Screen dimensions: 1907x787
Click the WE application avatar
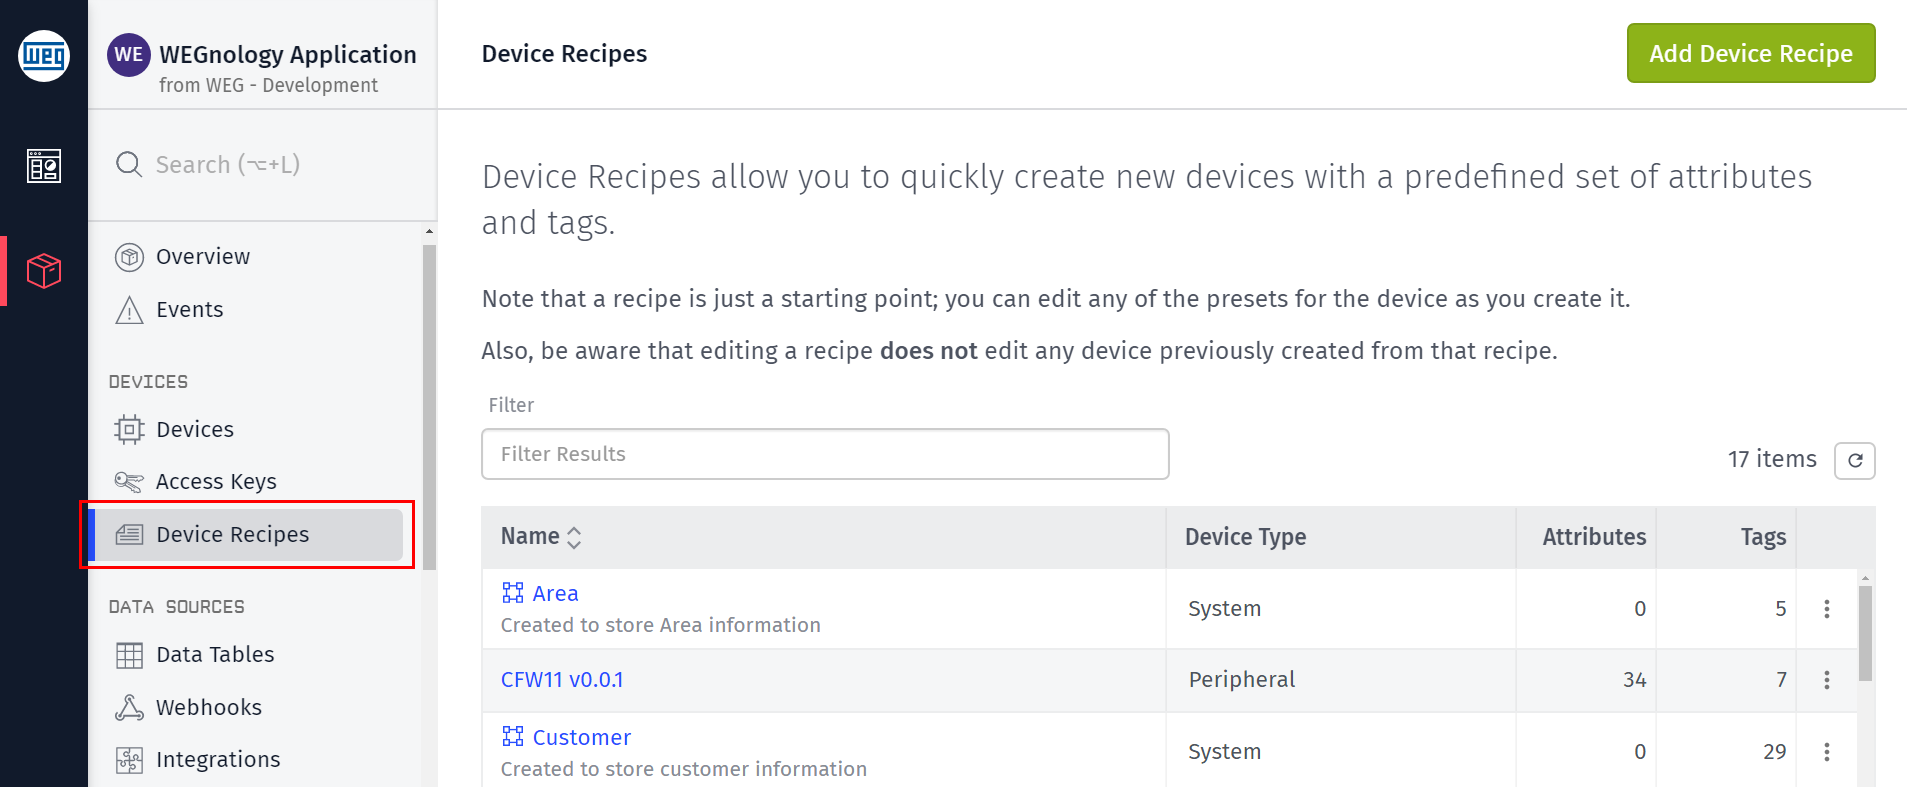point(129,55)
